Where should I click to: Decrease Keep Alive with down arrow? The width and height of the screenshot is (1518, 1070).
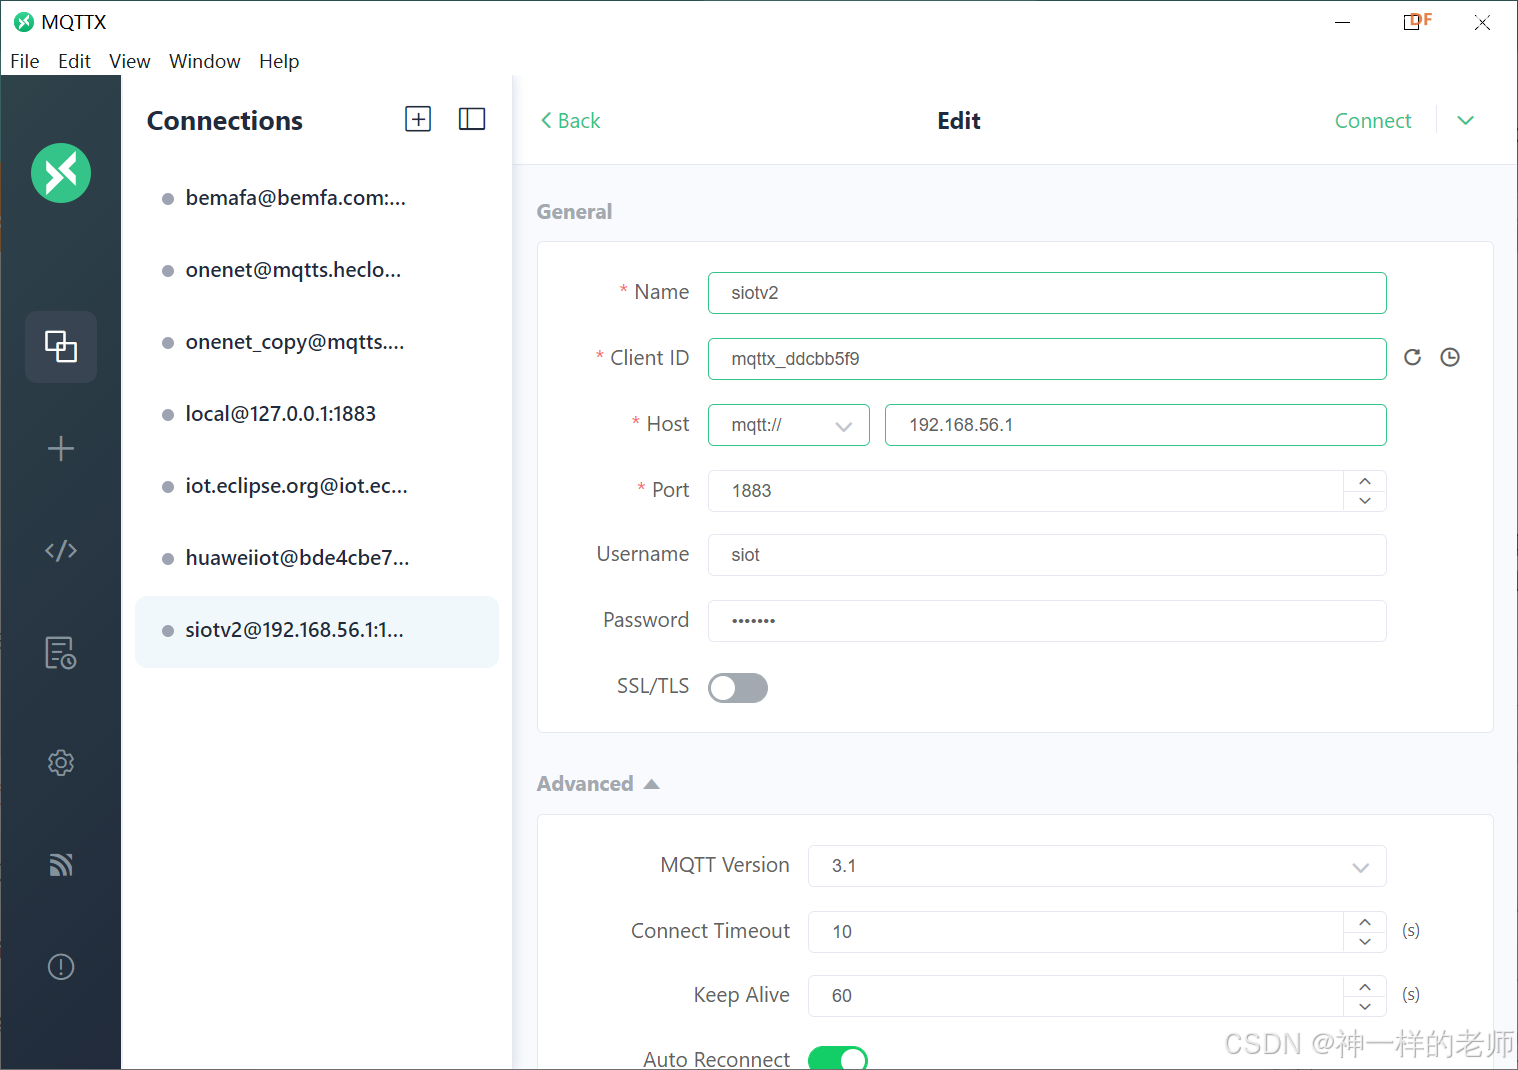pyautogui.click(x=1365, y=1006)
